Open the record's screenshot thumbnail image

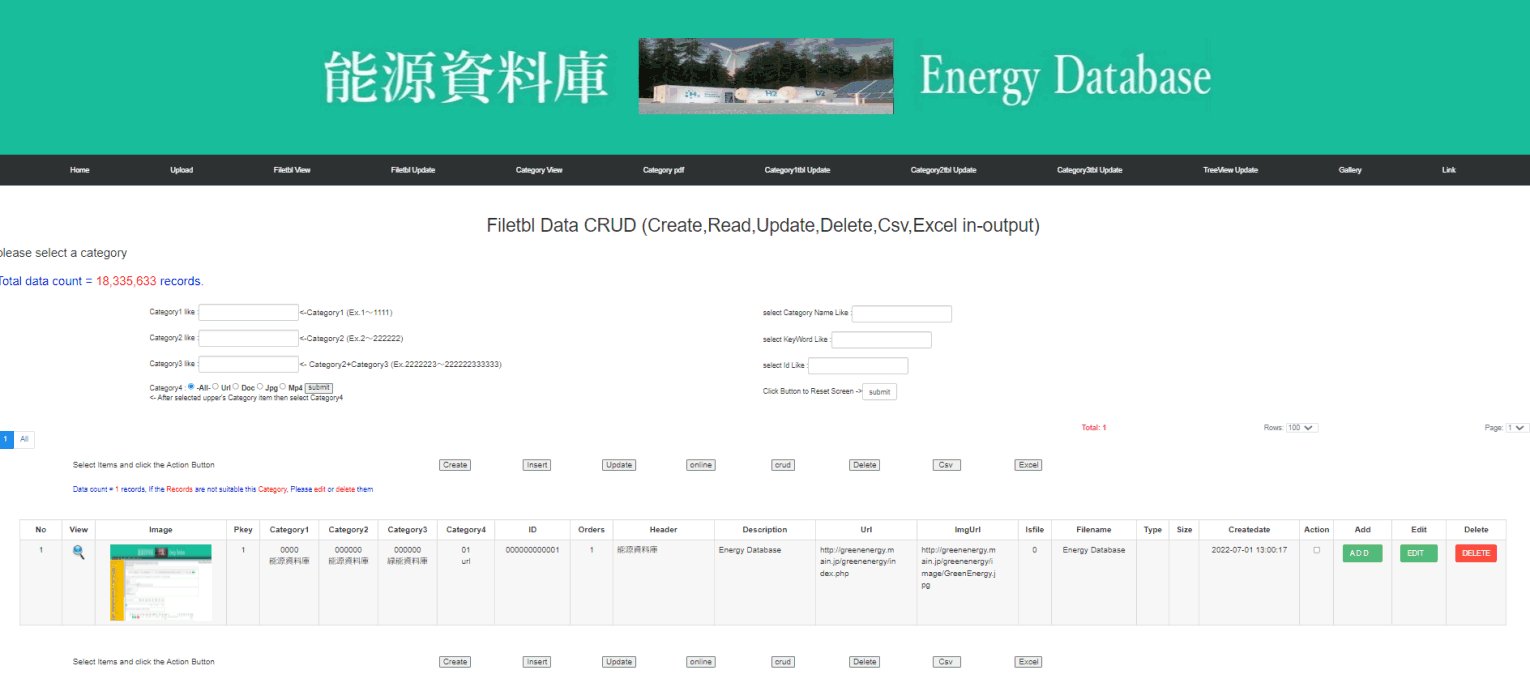(160, 583)
